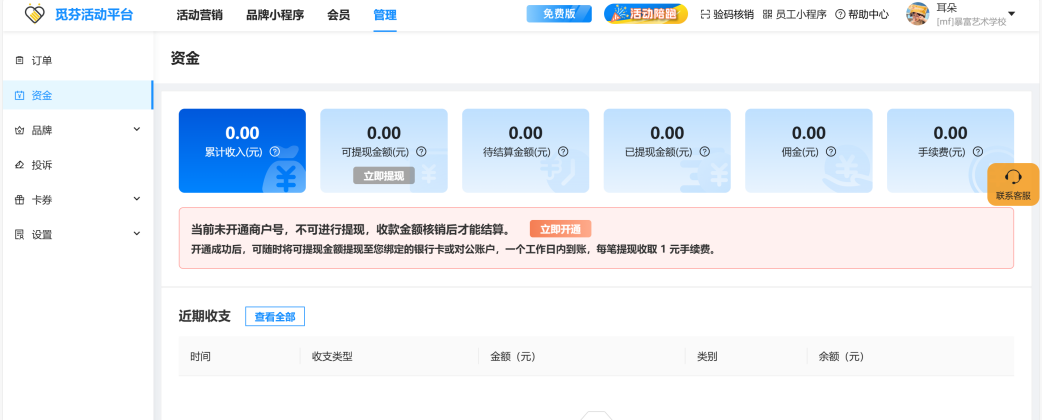Open the 耳朵 account dropdown arrow

(1011, 14)
